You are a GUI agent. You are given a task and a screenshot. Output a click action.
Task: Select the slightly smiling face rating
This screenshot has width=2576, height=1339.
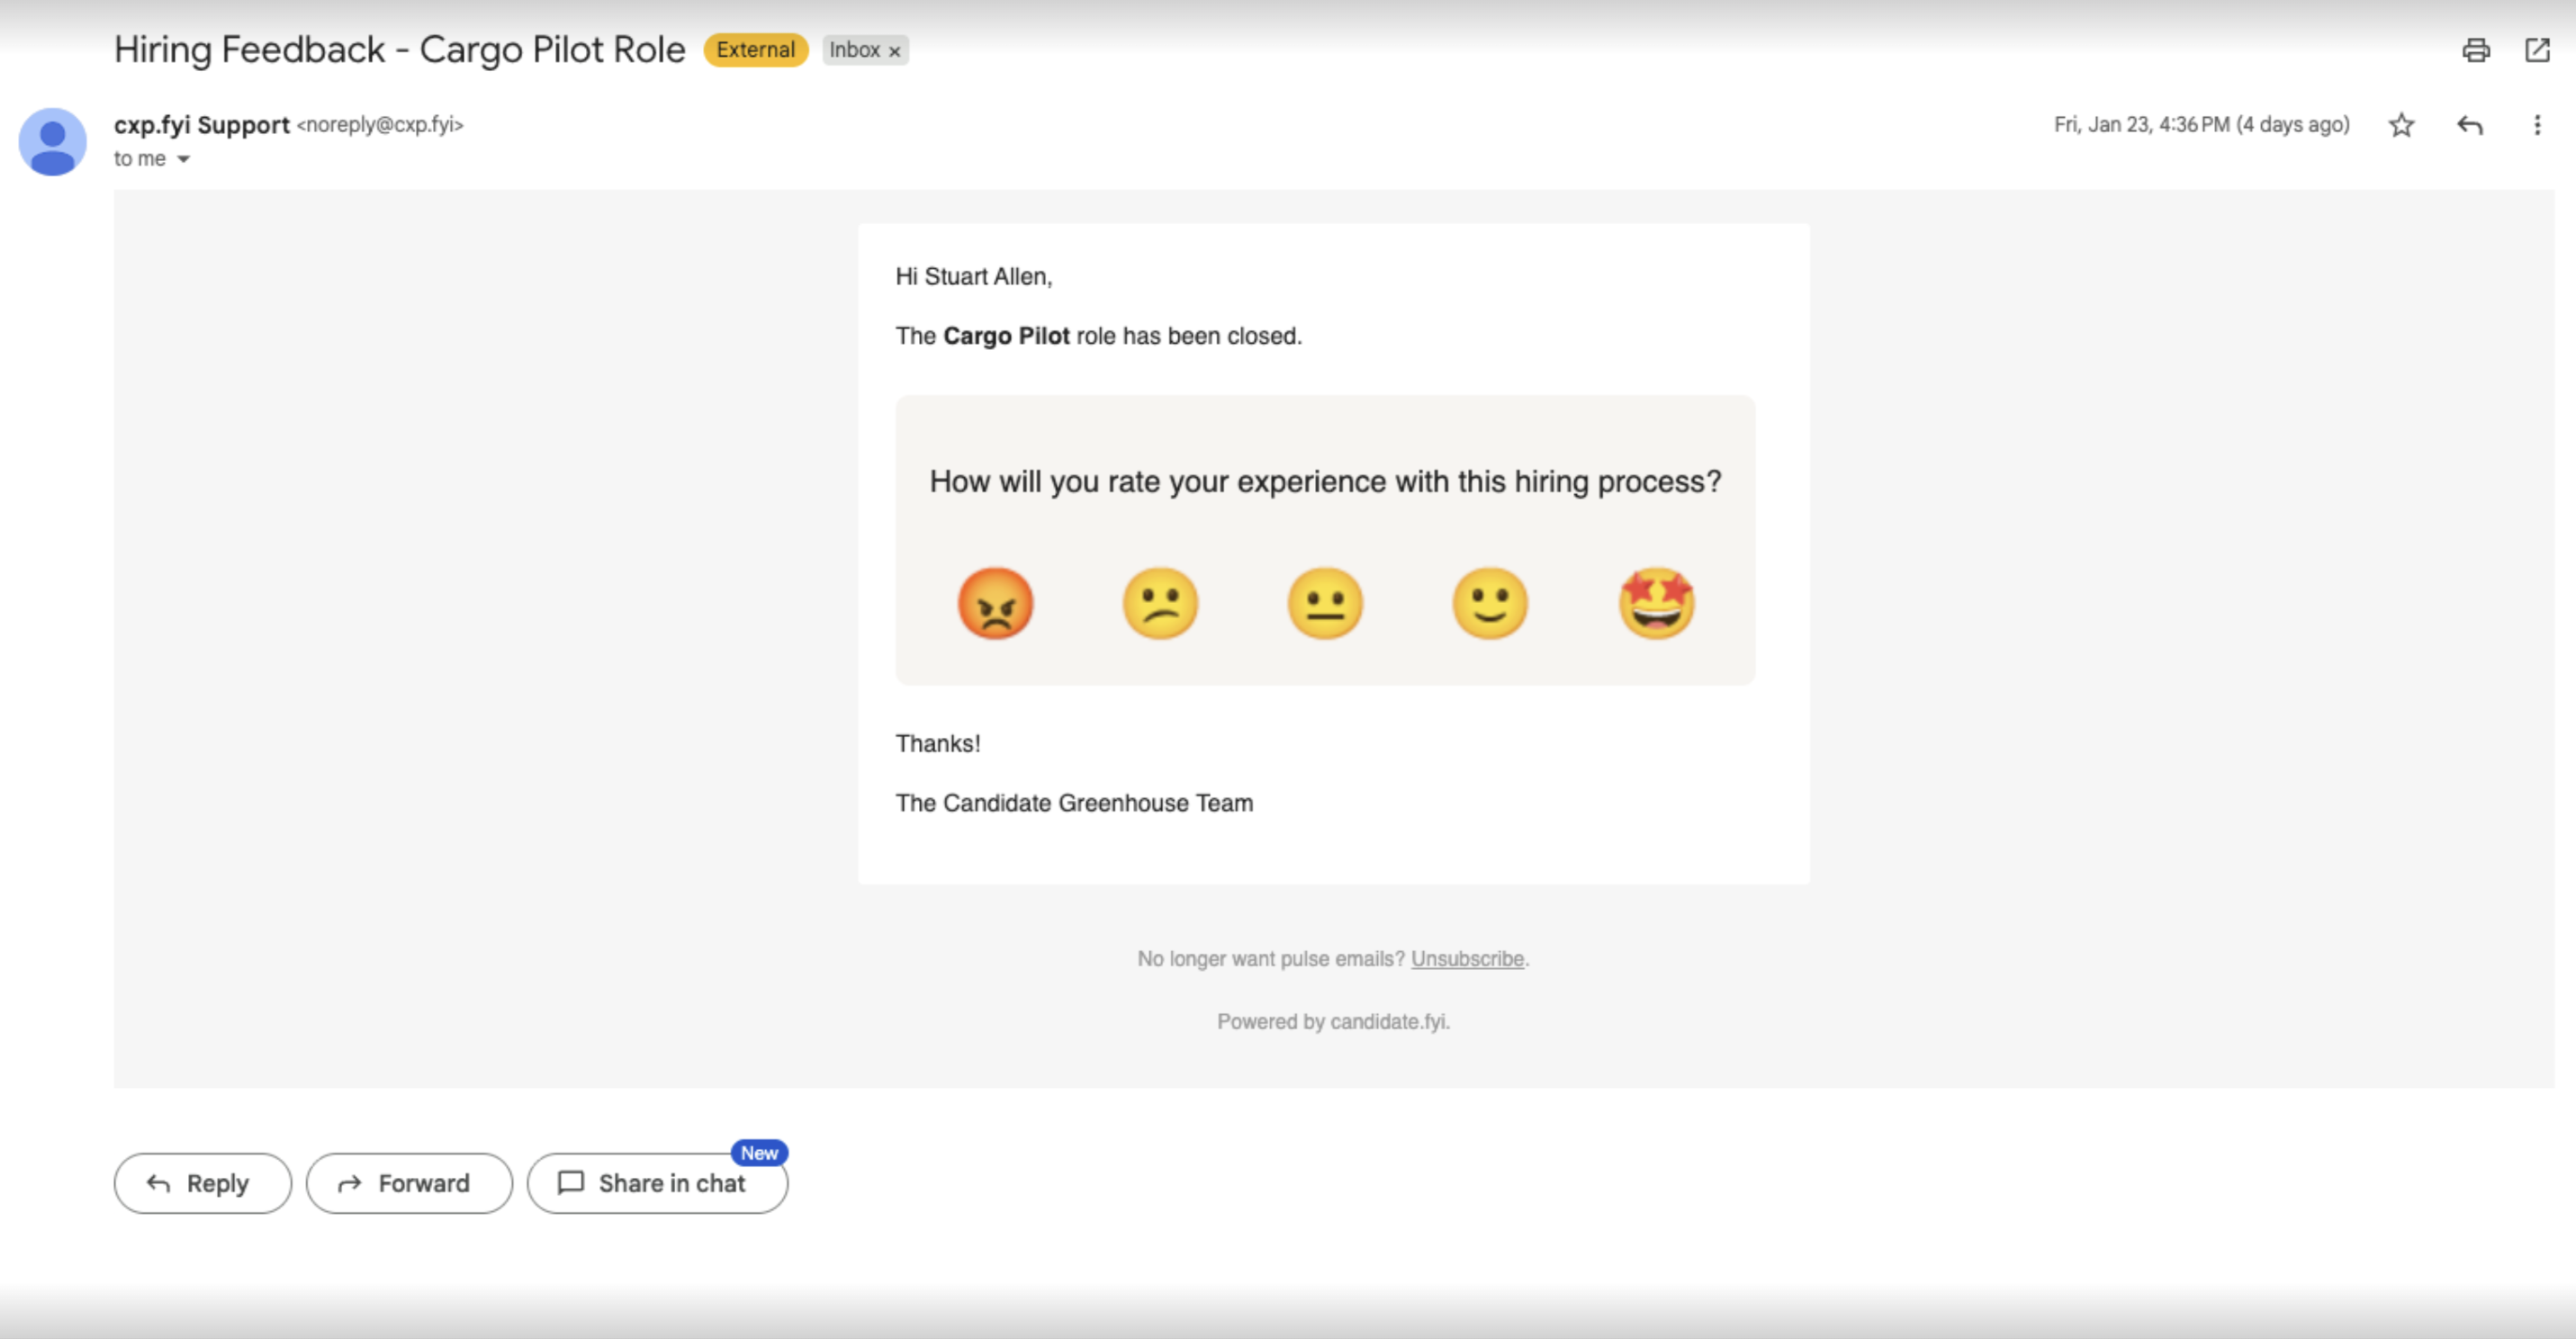[x=1490, y=603]
